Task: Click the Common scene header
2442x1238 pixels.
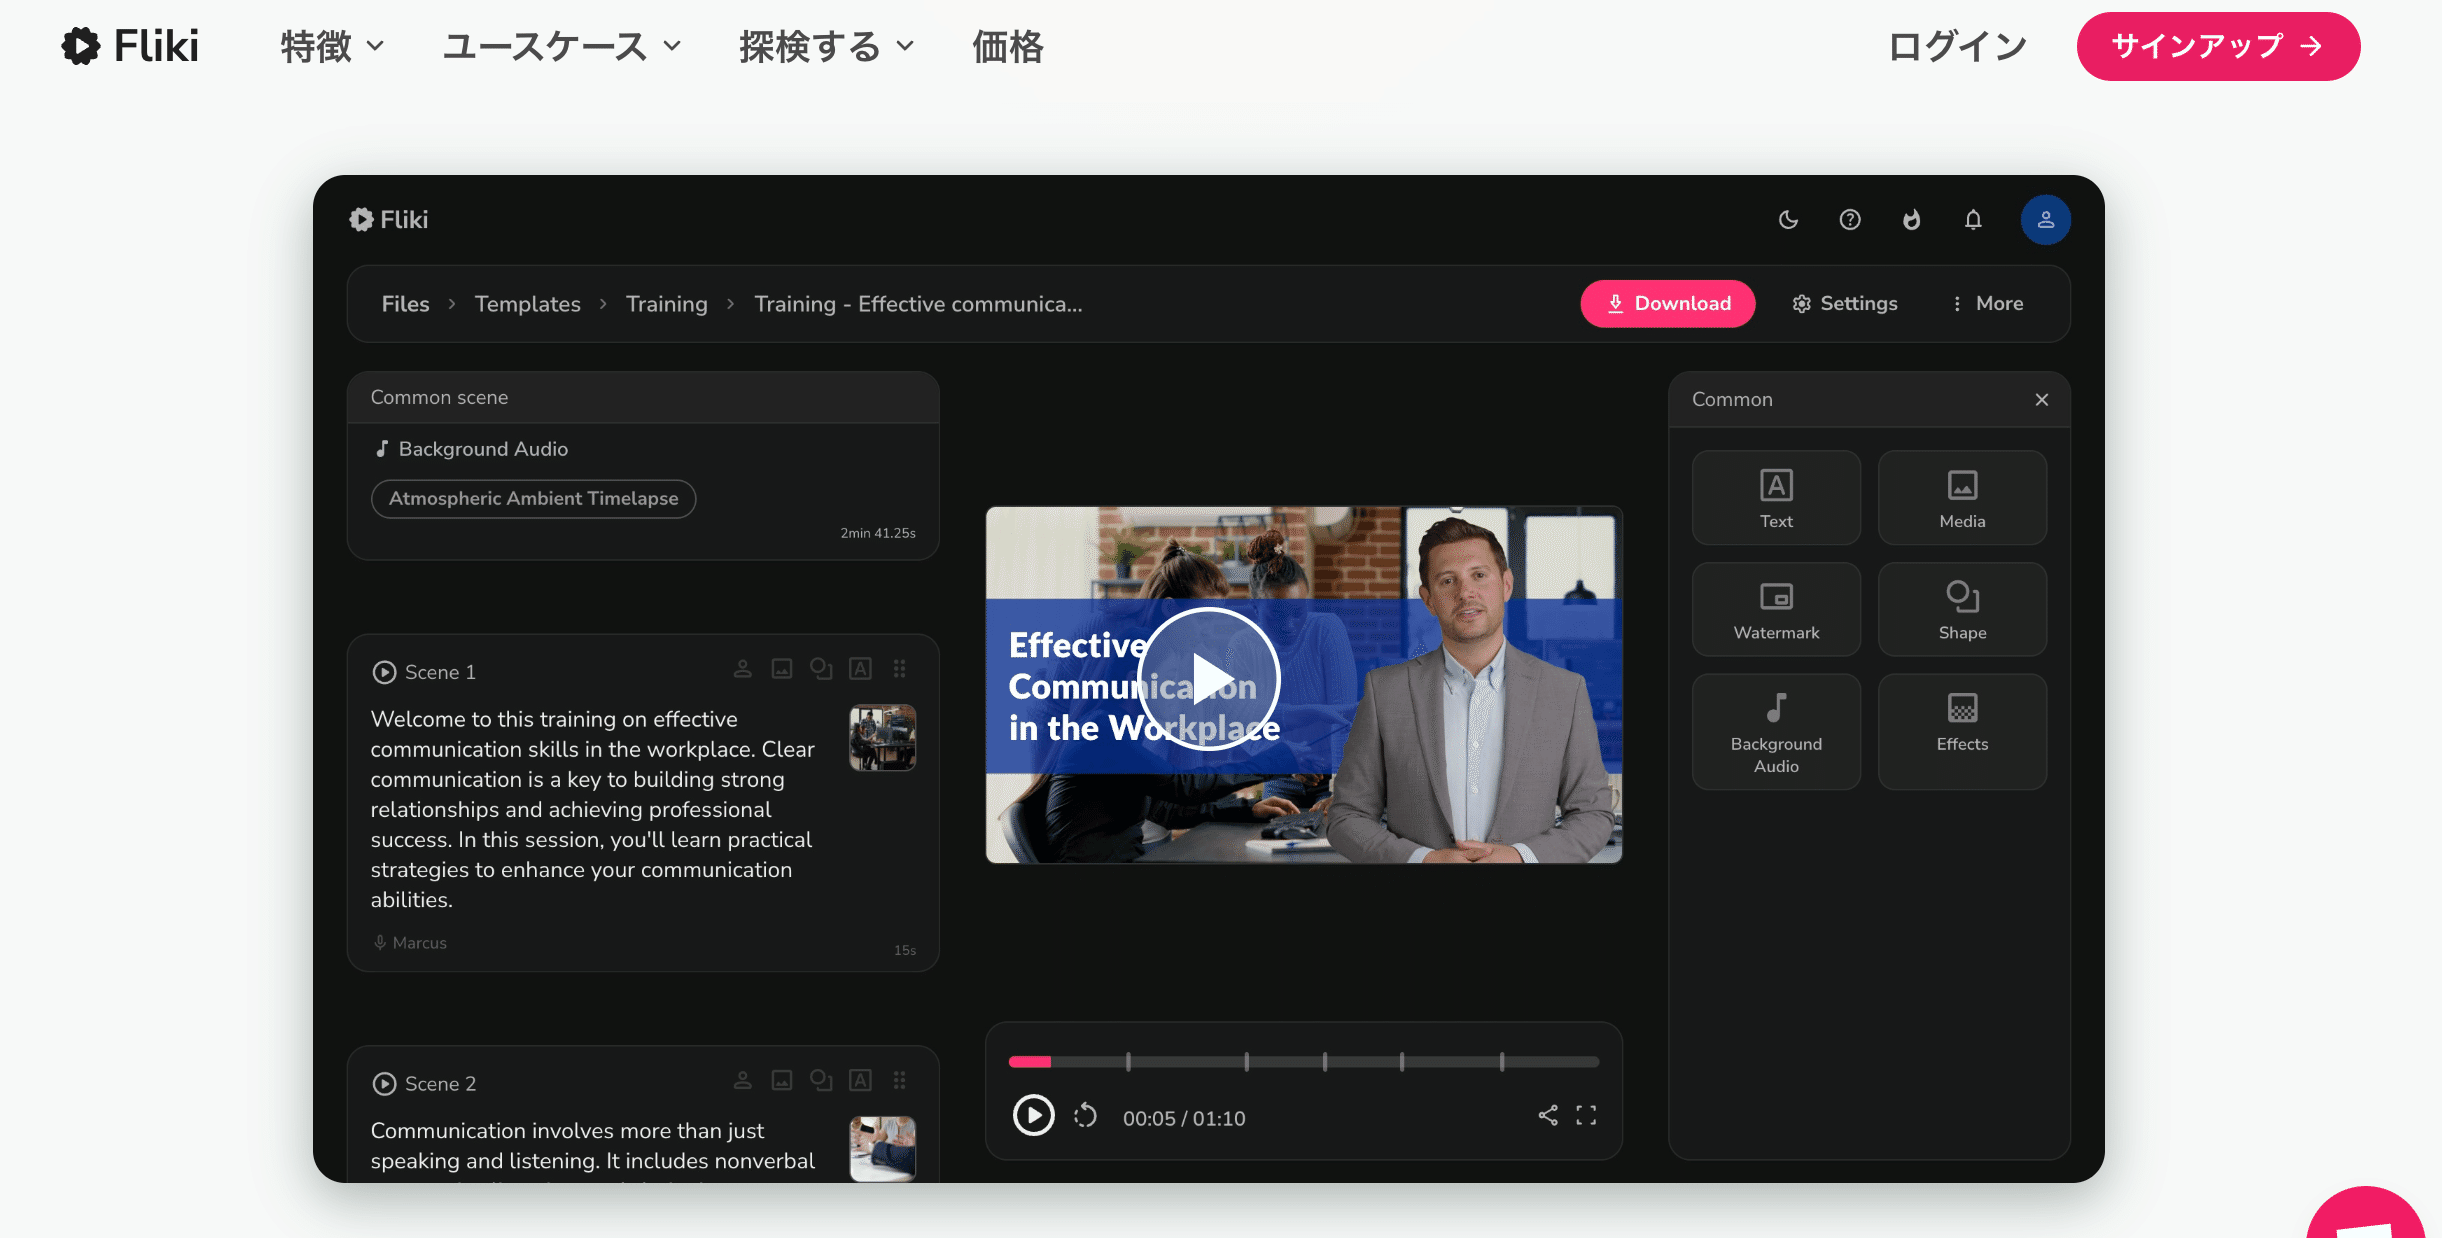Action: pyautogui.click(x=643, y=397)
